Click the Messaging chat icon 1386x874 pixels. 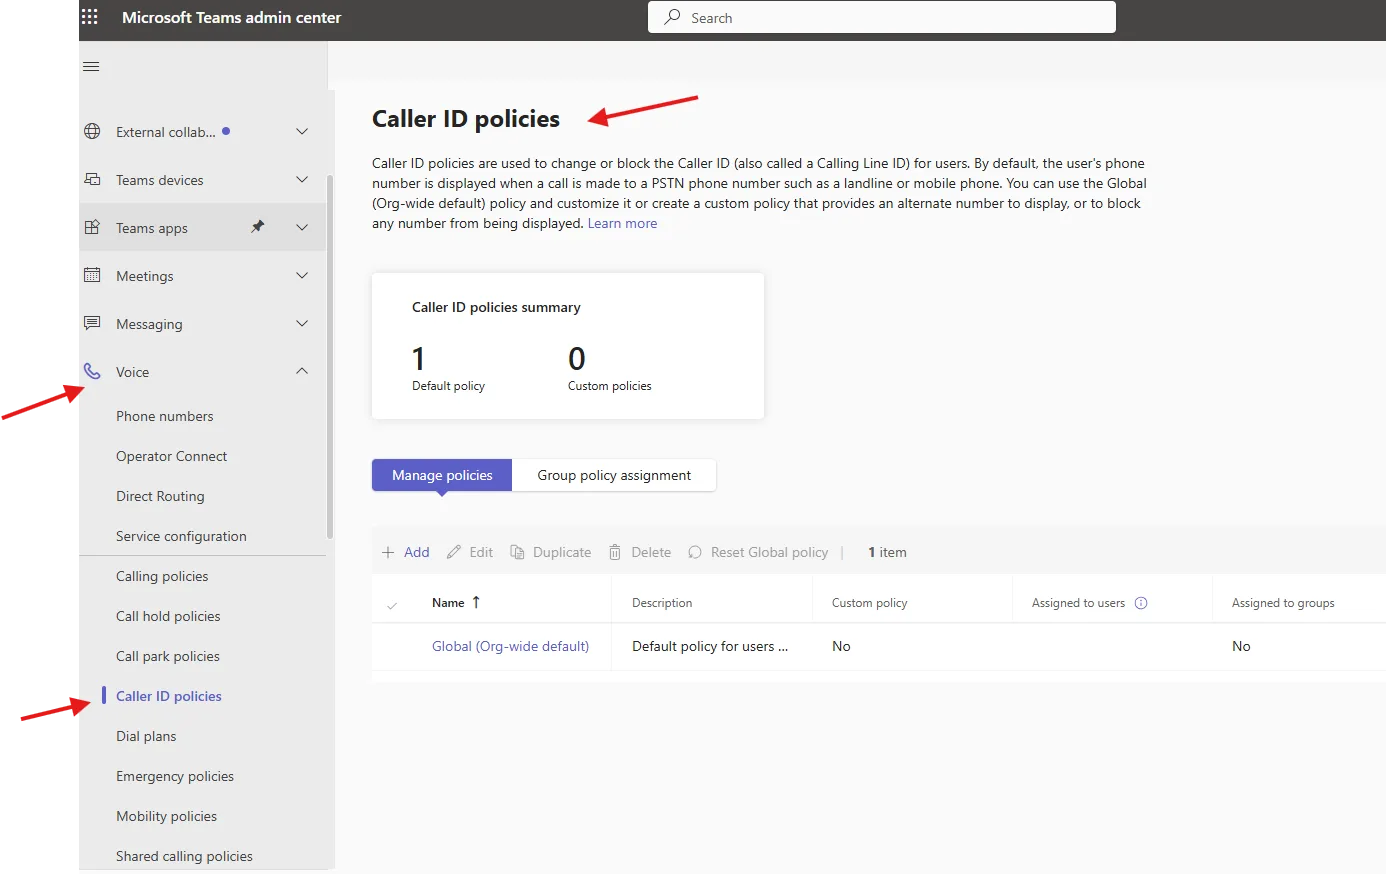click(x=92, y=323)
